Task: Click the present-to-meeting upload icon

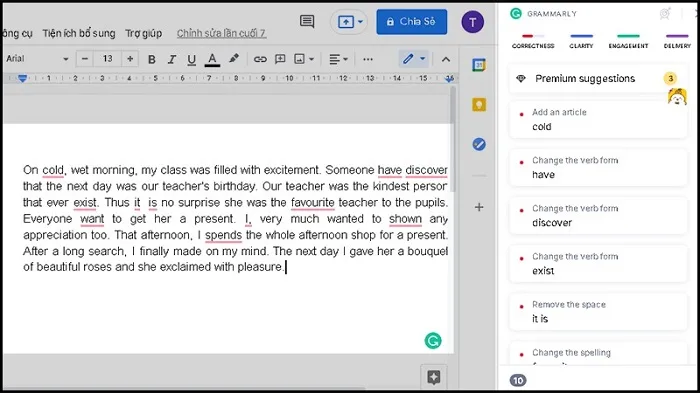Action: pyautogui.click(x=346, y=21)
